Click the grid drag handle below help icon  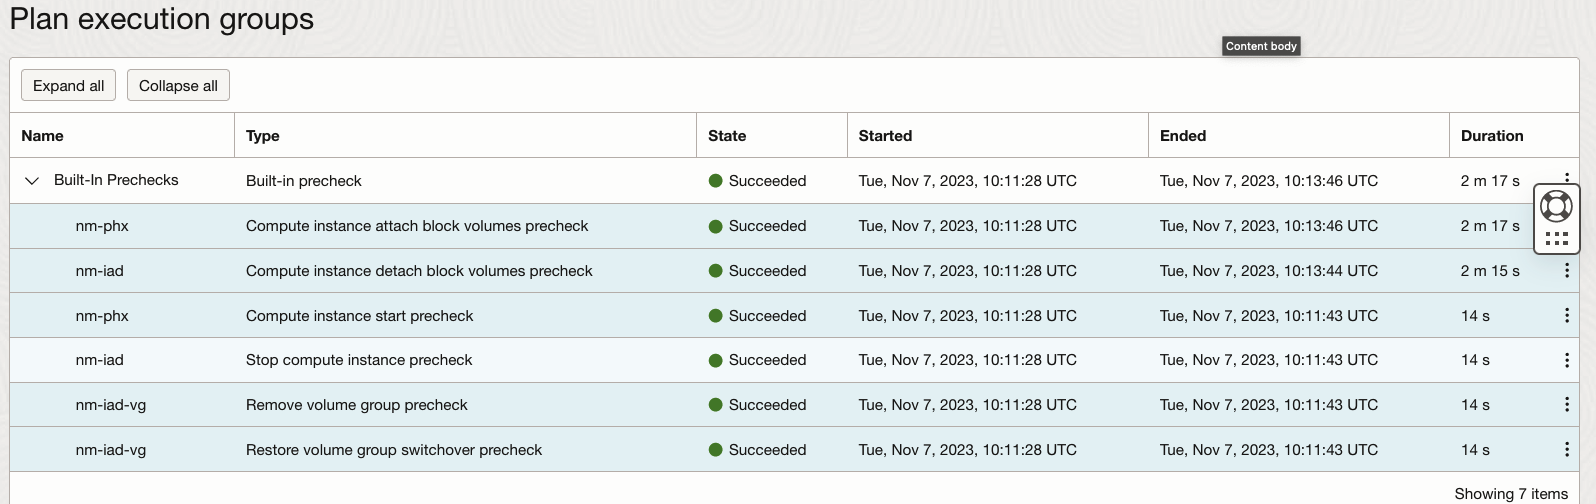(x=1556, y=238)
